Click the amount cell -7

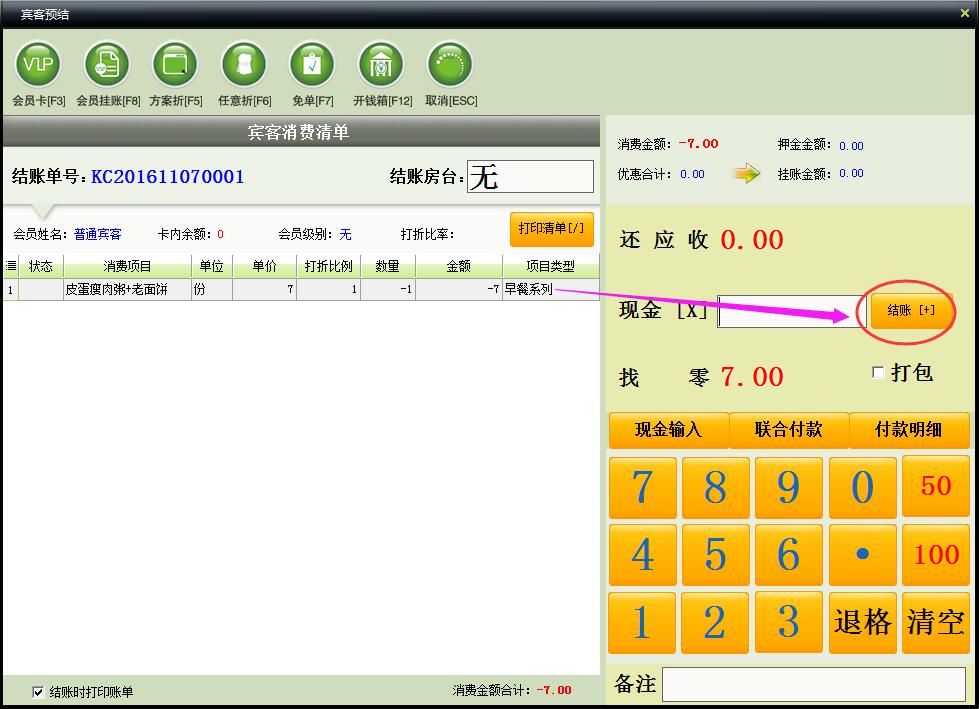point(459,290)
